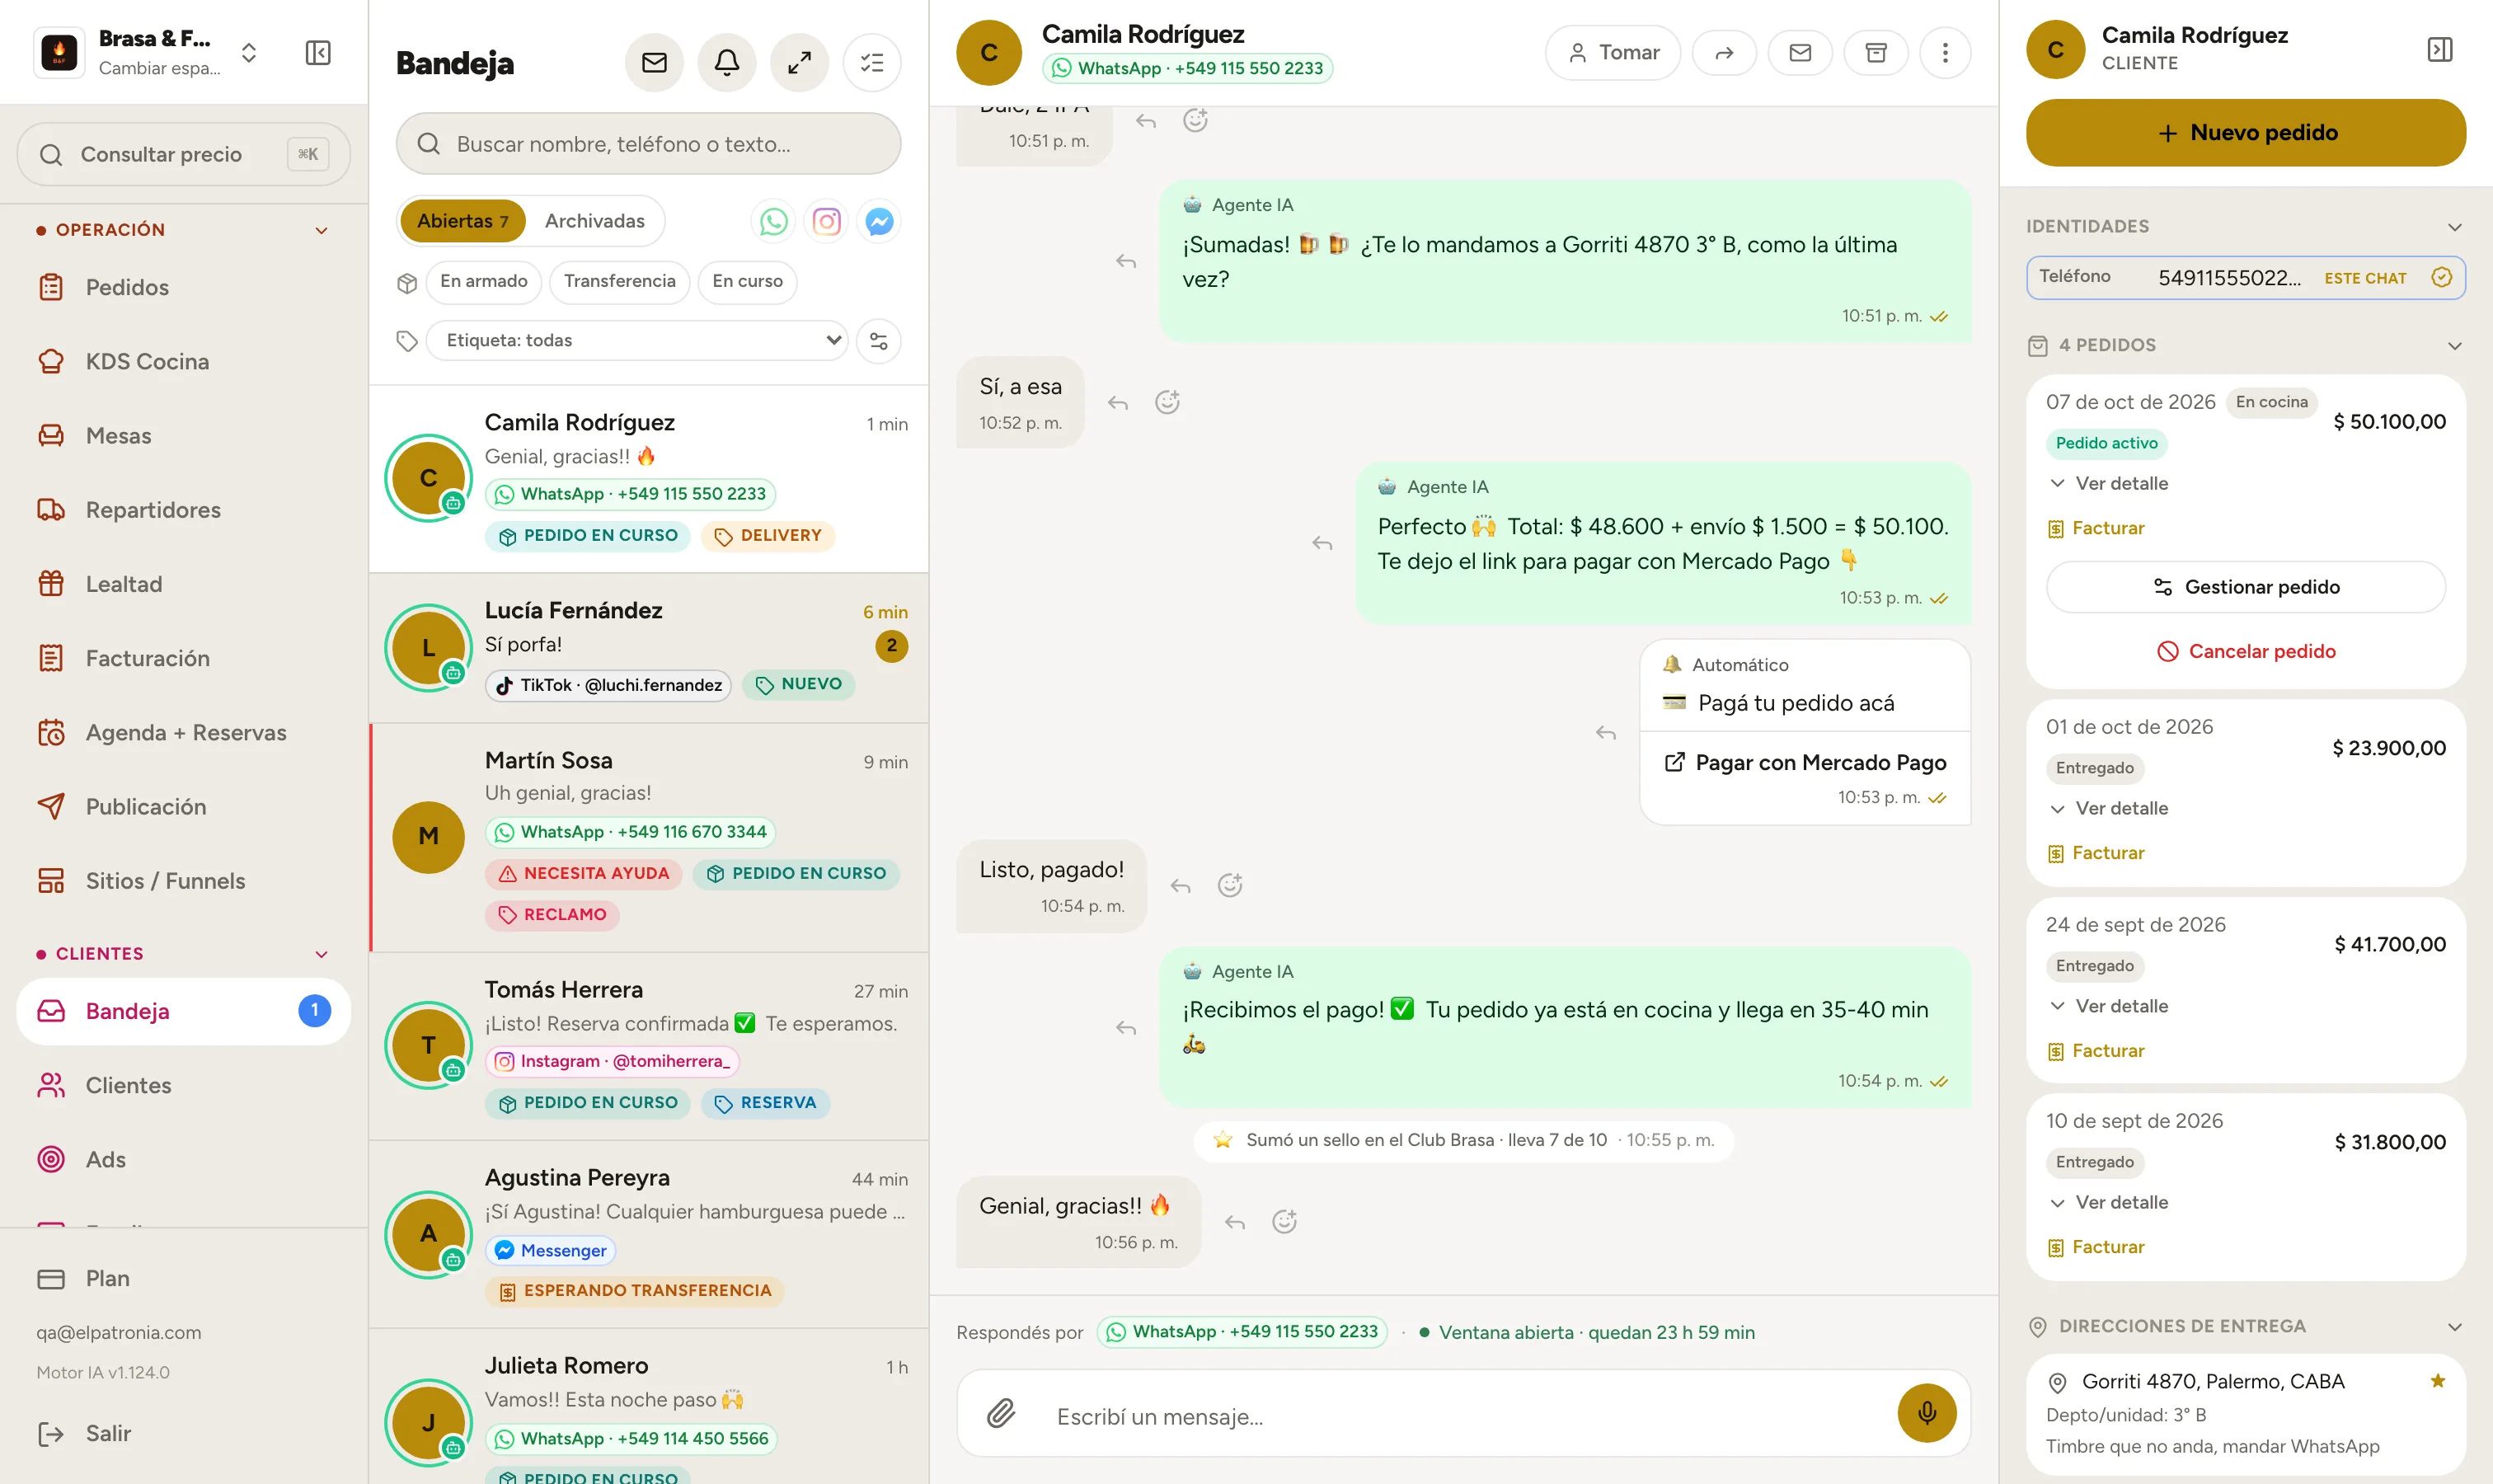Expand Ver detalle for 01 de oct order
The height and width of the screenshot is (1484, 2493).
click(2107, 809)
